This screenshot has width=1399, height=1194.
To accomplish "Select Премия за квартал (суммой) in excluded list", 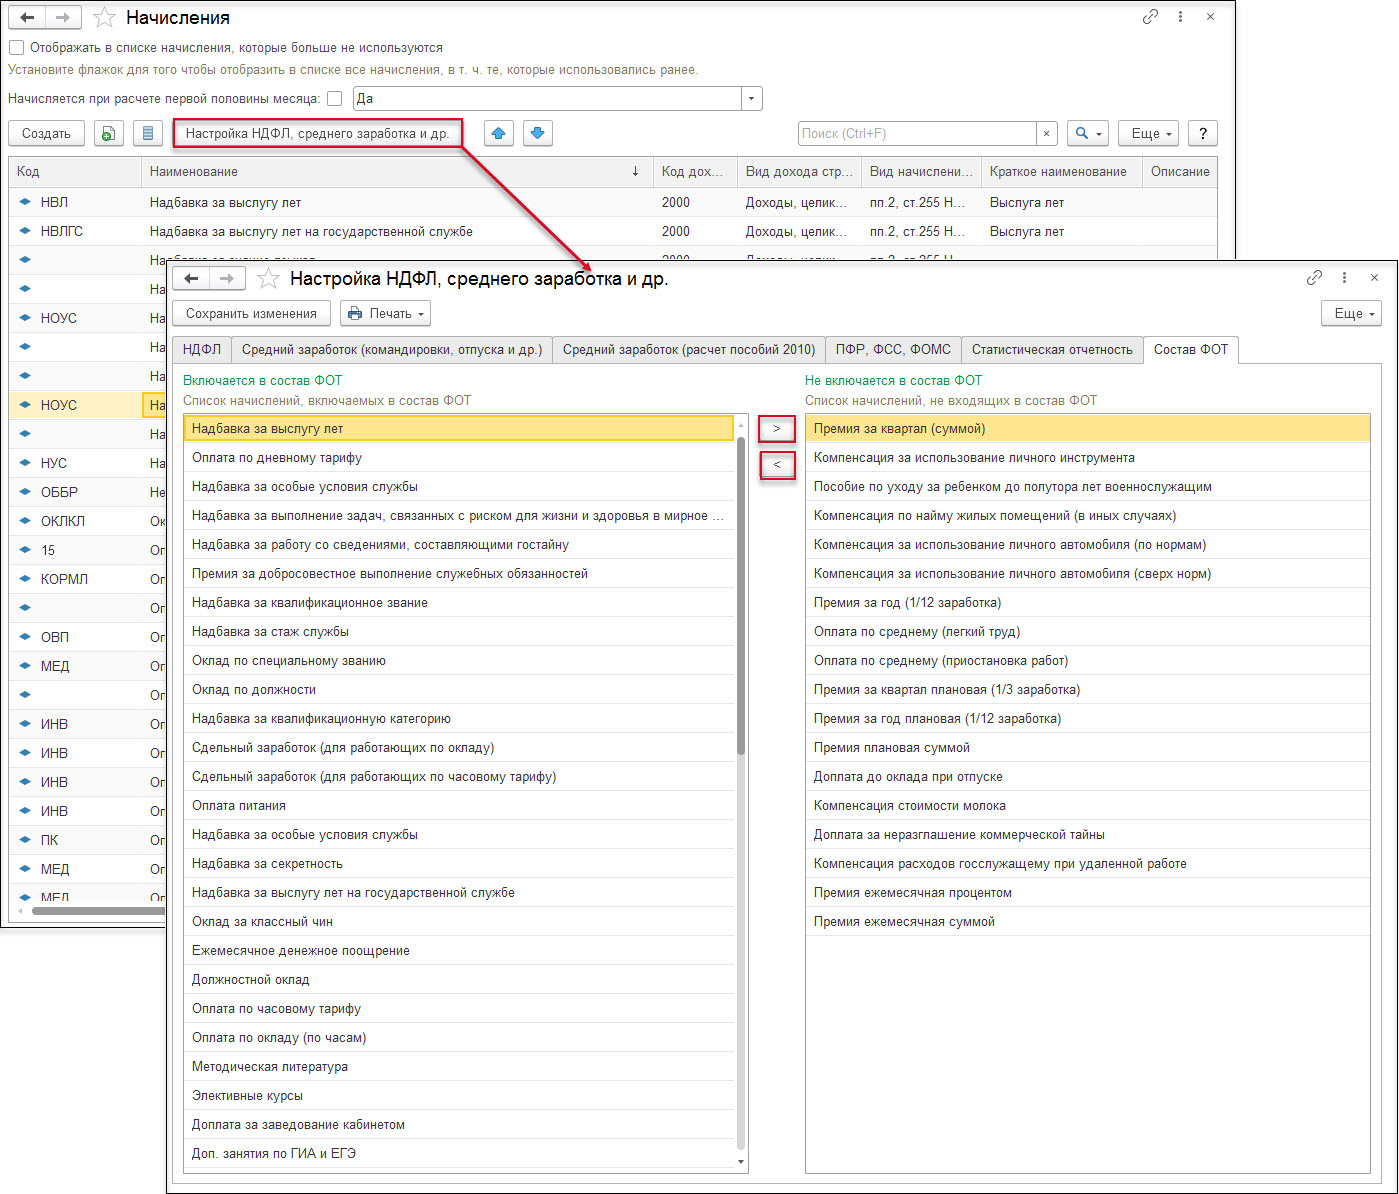I will point(1088,428).
